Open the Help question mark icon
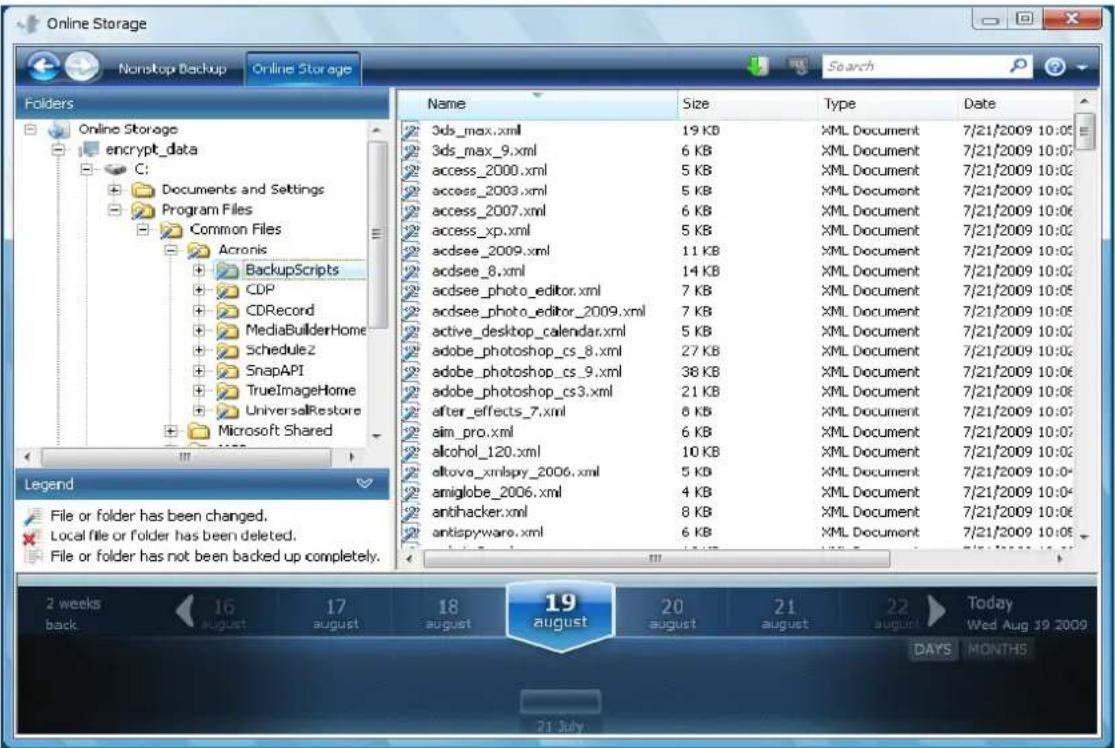 click(1055, 67)
